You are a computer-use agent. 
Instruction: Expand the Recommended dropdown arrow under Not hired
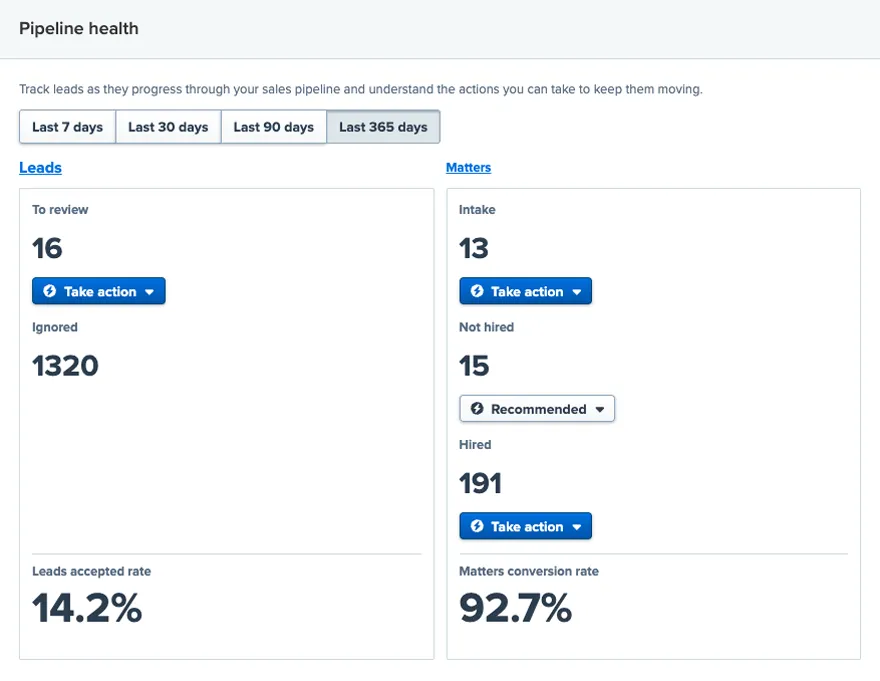[600, 409]
